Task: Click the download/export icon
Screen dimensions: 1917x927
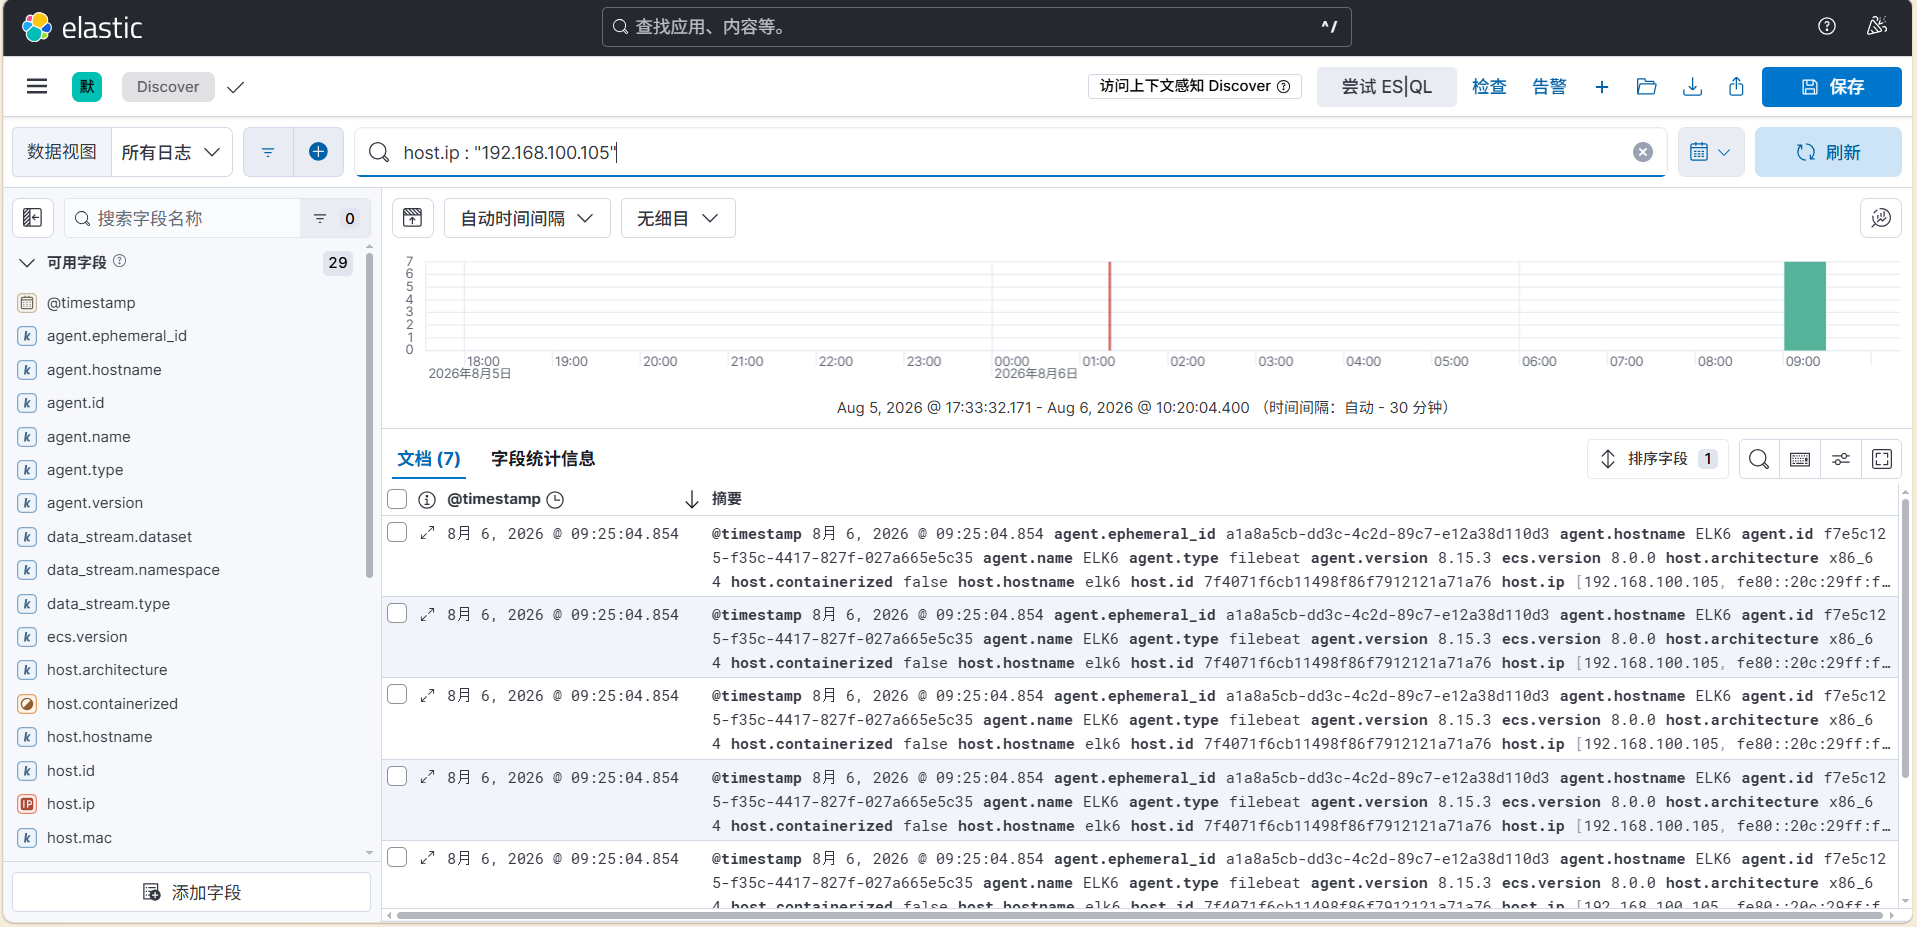Action: pyautogui.click(x=1692, y=87)
